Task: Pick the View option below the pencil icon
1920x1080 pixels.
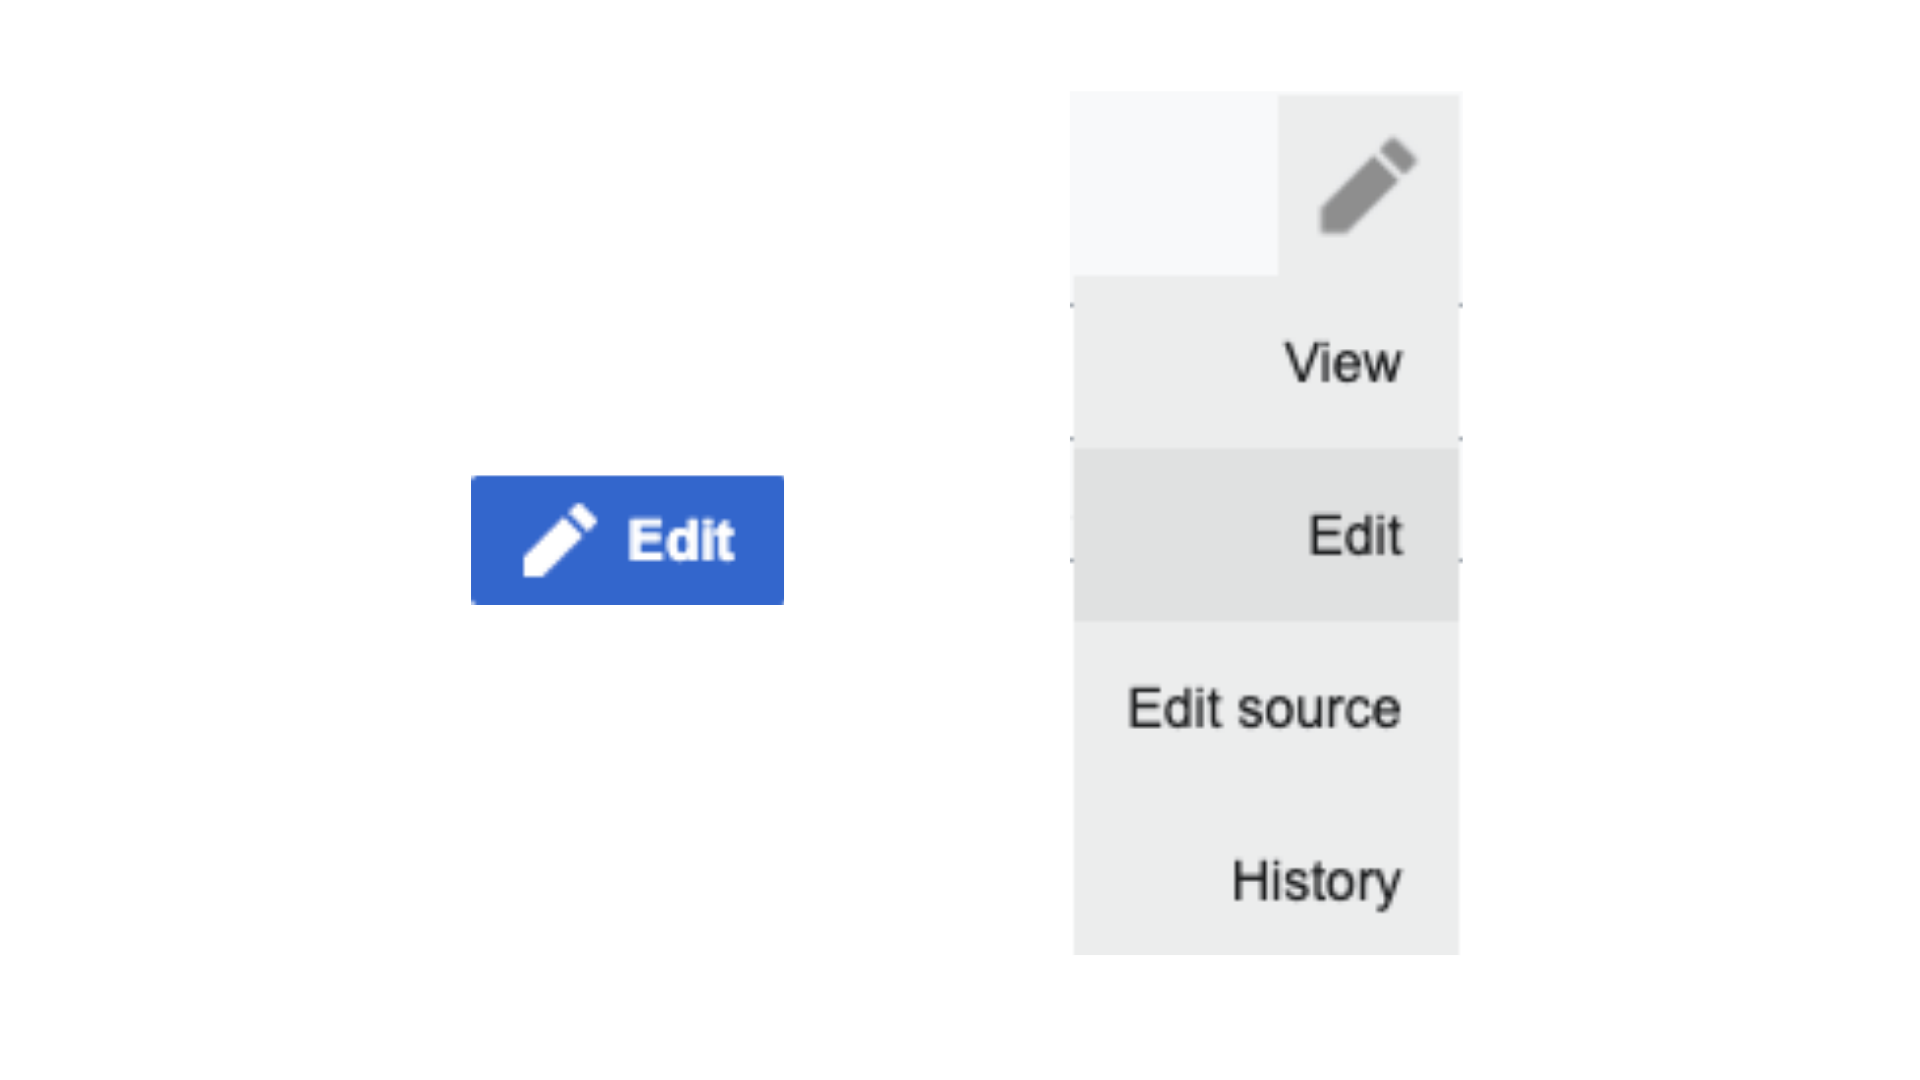Action: point(1342,363)
